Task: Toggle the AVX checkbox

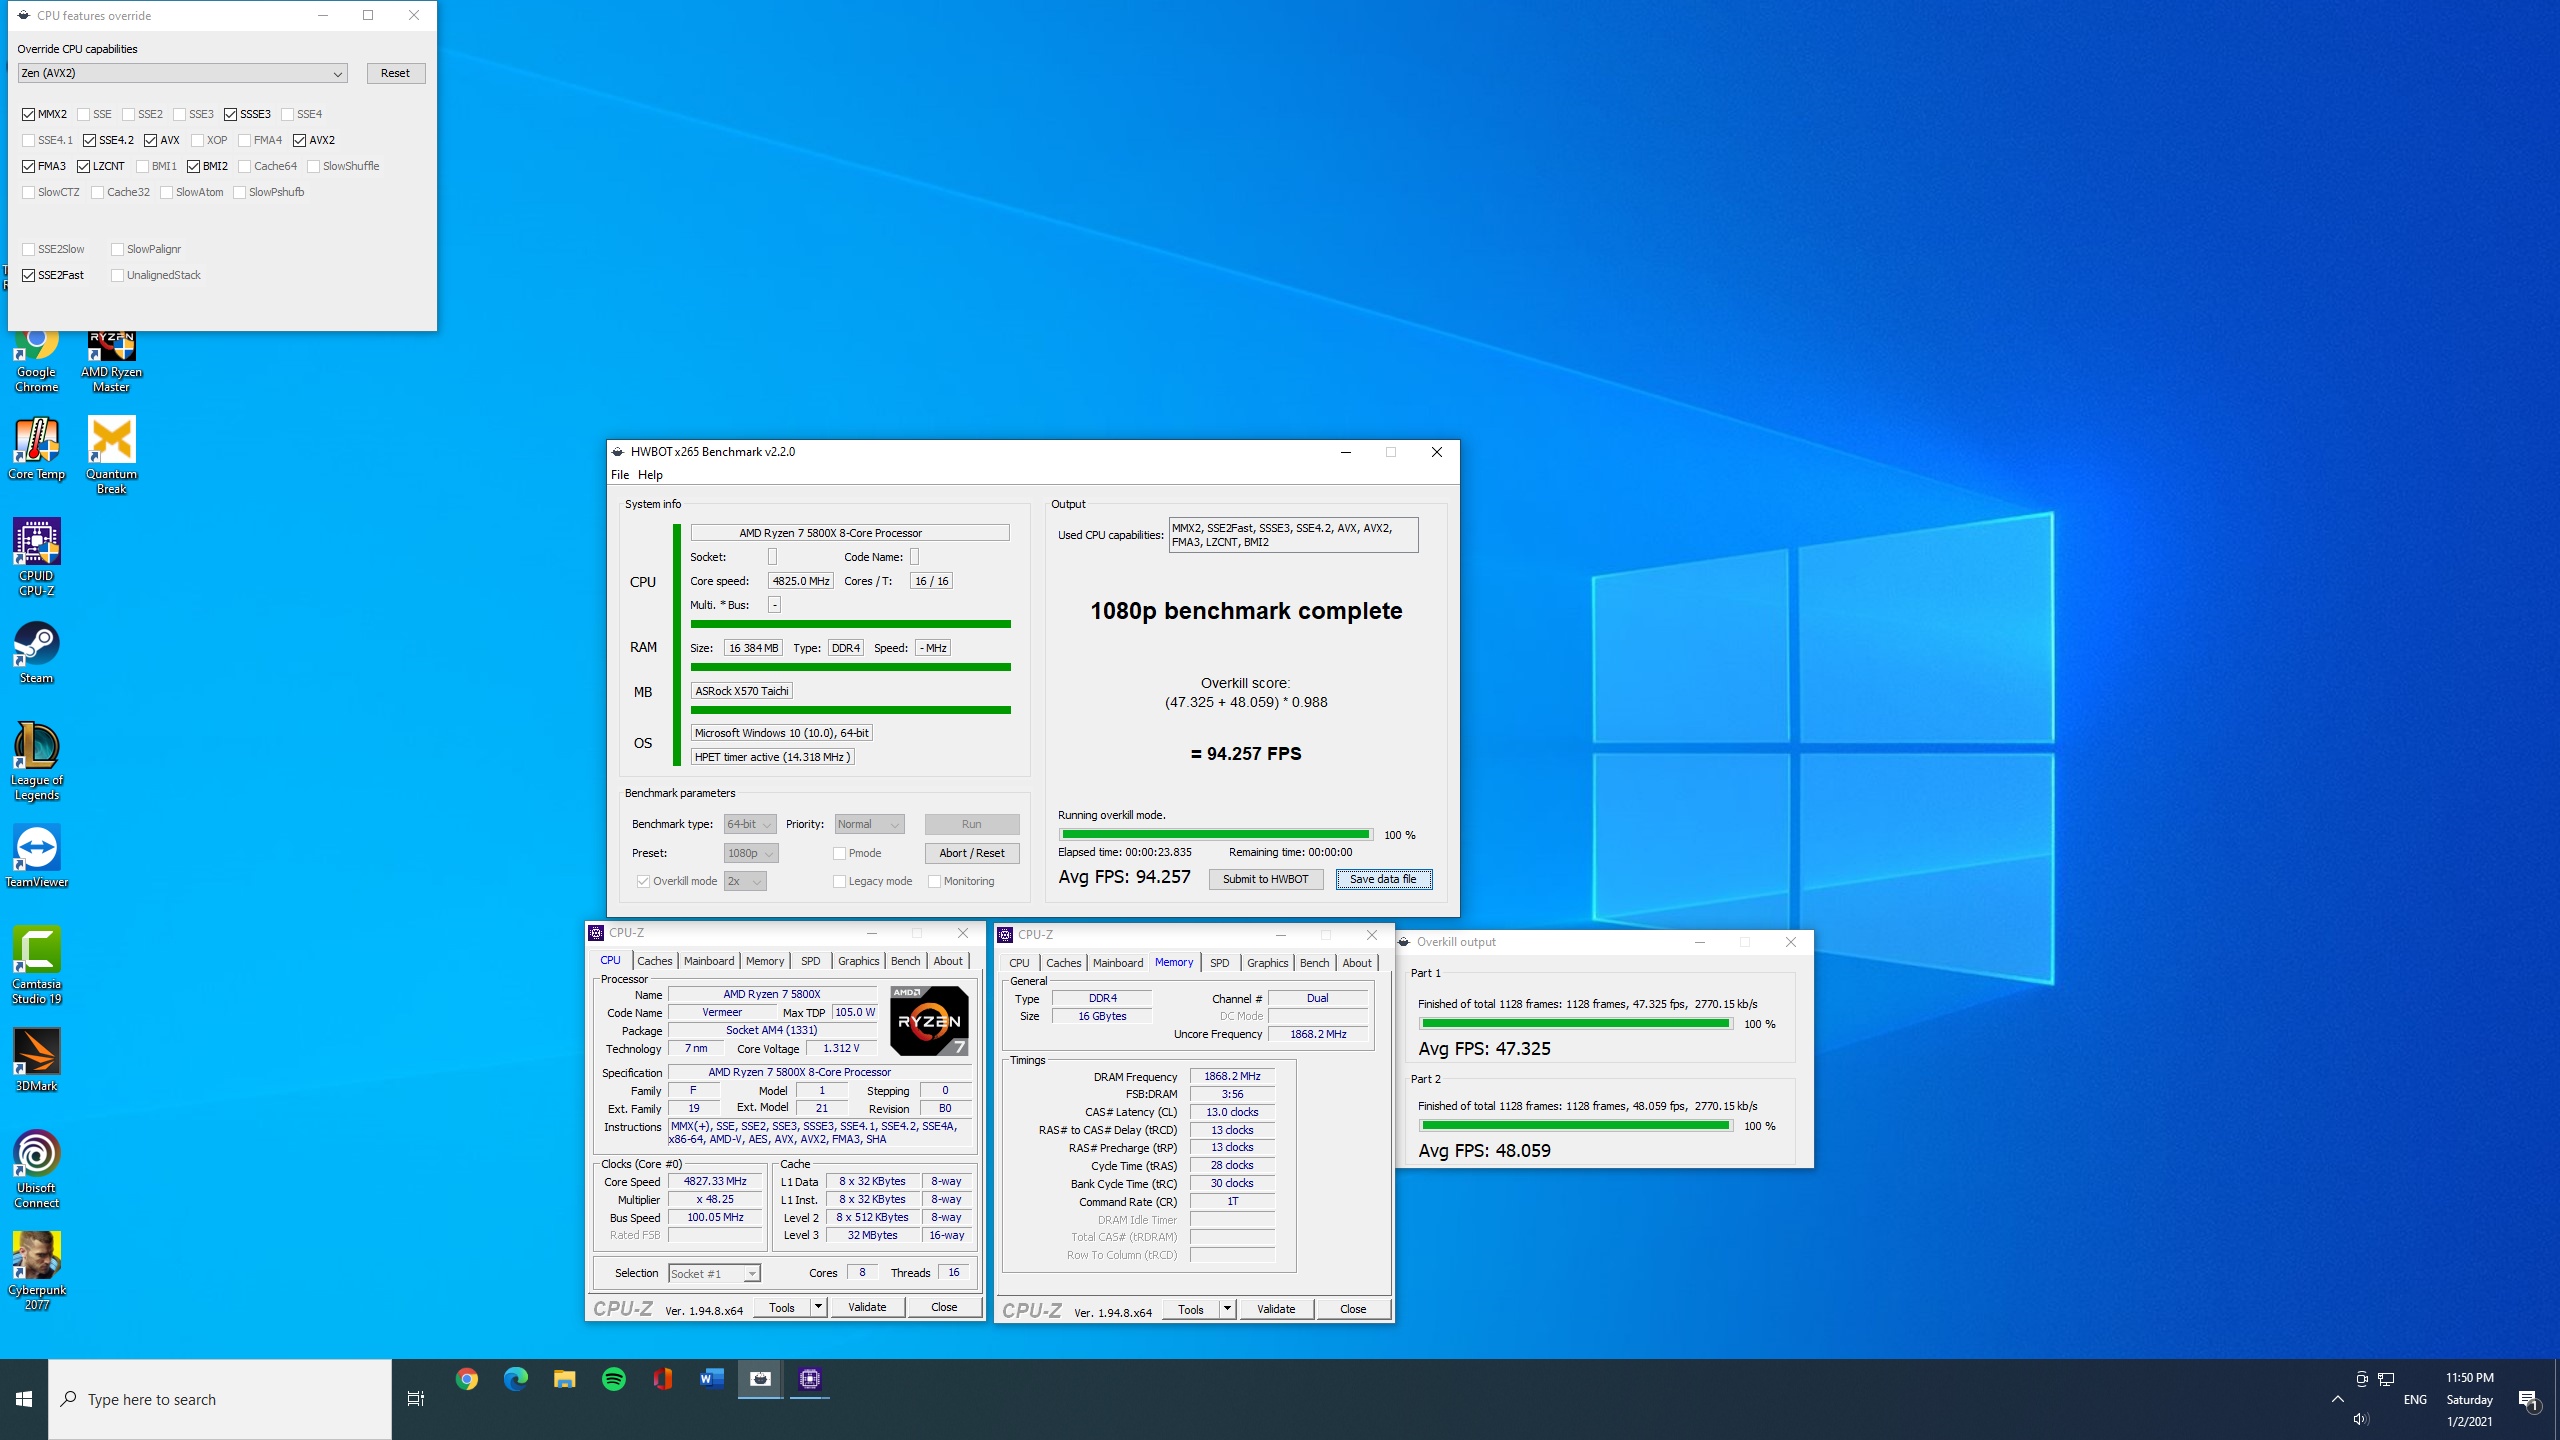Action: pos(151,140)
